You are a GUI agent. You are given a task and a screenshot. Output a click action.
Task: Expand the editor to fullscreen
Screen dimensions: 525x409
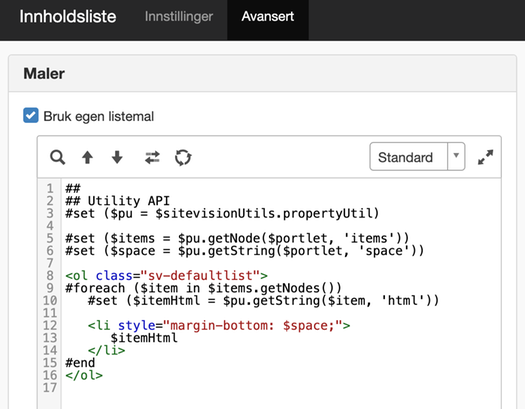(485, 157)
